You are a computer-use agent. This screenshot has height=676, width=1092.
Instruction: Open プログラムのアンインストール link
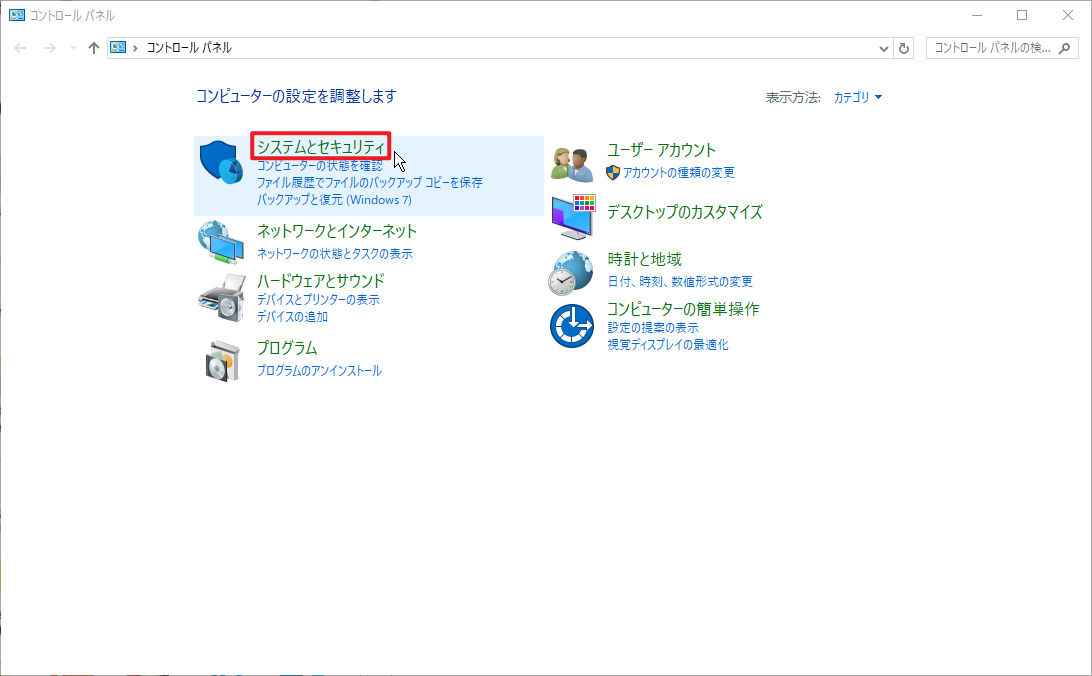click(x=319, y=370)
